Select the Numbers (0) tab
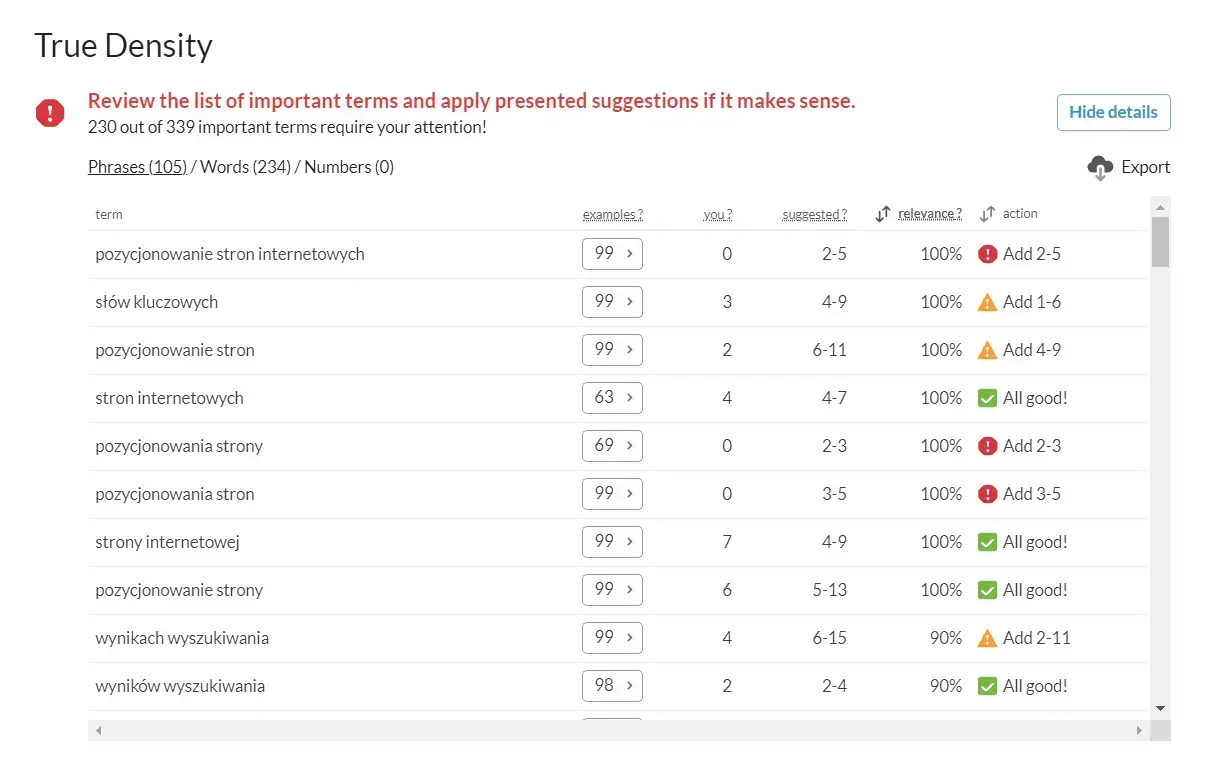The height and width of the screenshot is (780, 1205). (349, 167)
